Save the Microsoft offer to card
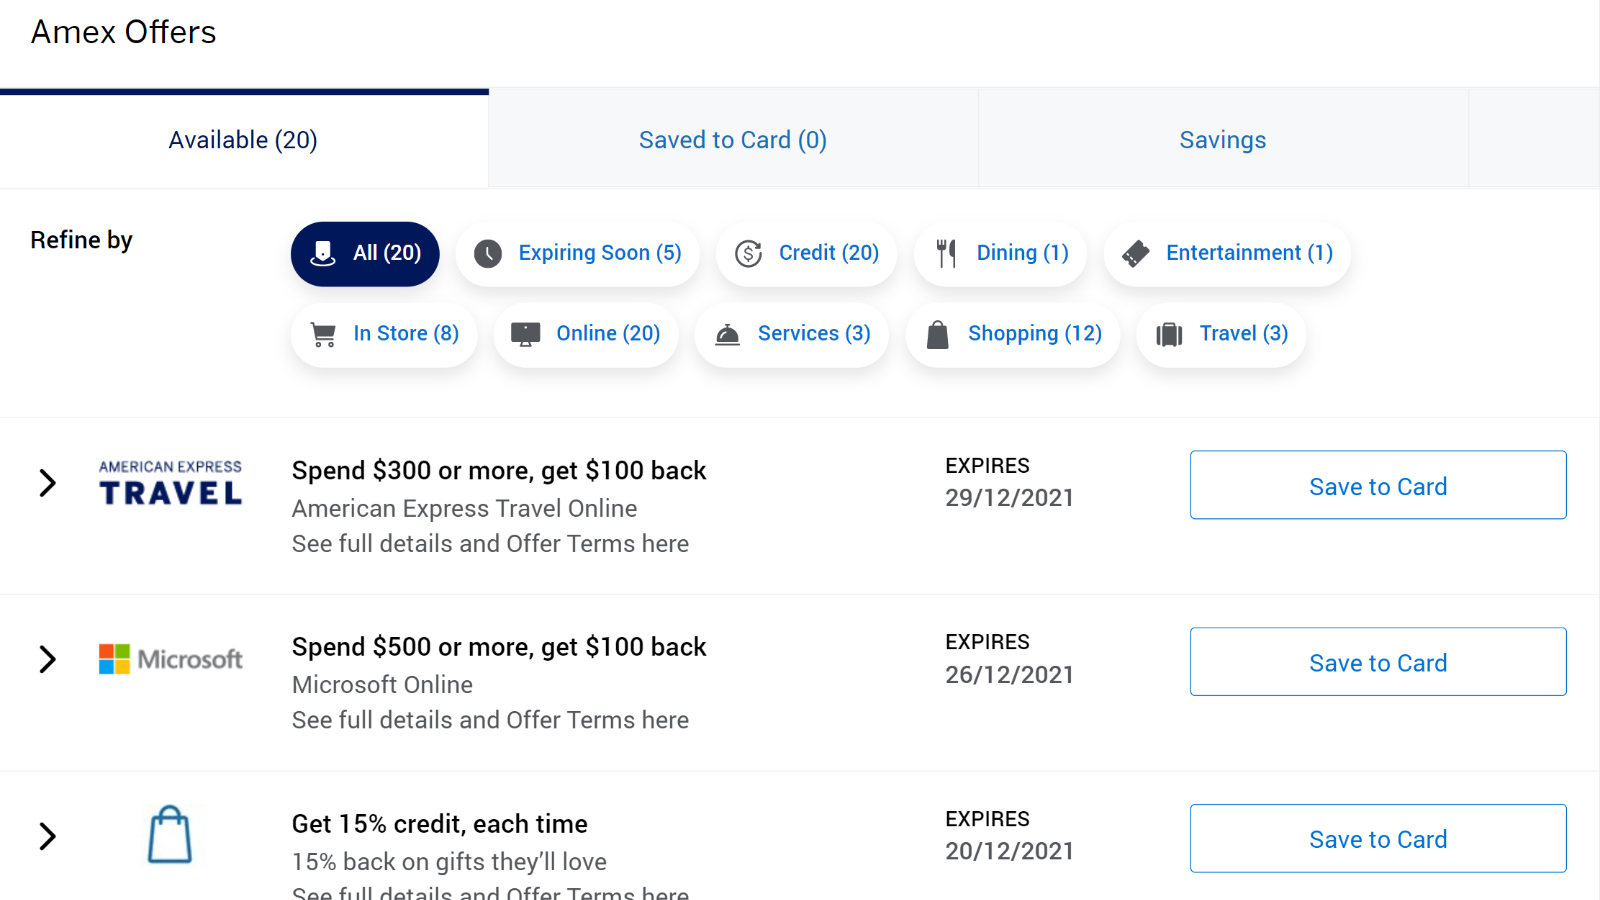 (x=1378, y=662)
